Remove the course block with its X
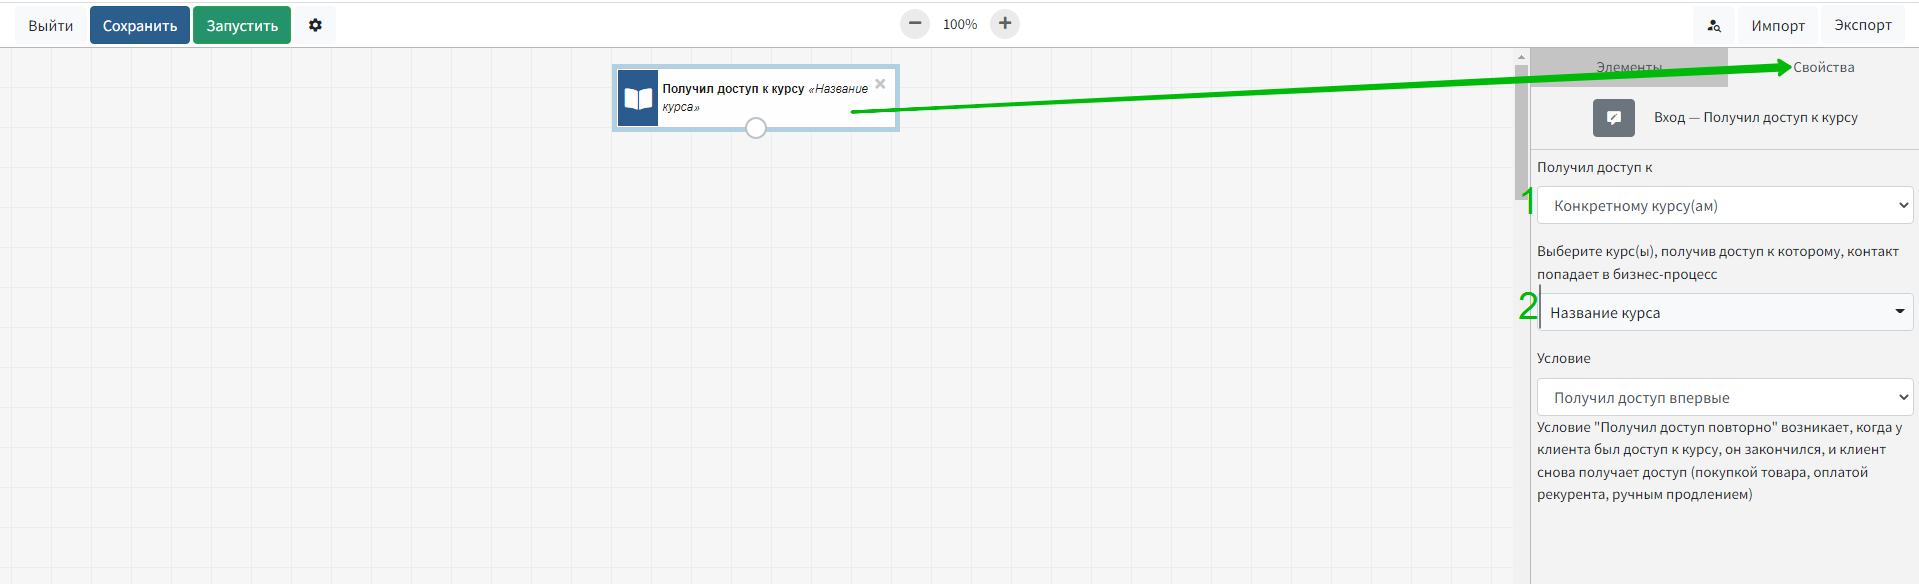Viewport: 1919px width, 584px height. coord(880,84)
